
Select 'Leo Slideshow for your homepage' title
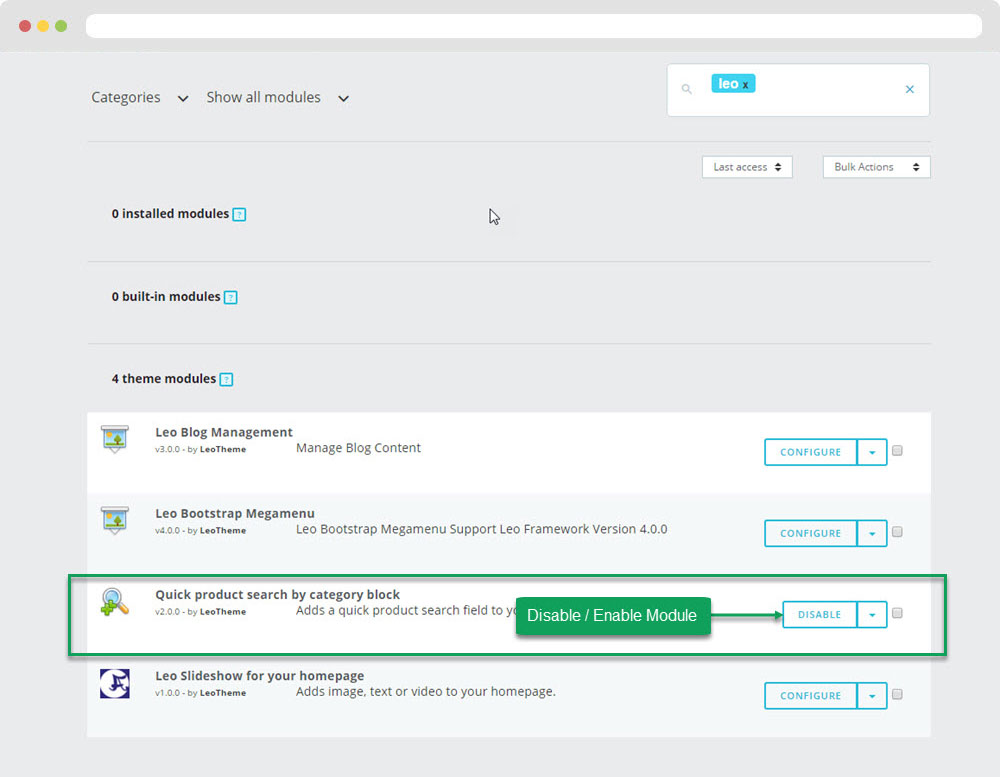point(260,676)
